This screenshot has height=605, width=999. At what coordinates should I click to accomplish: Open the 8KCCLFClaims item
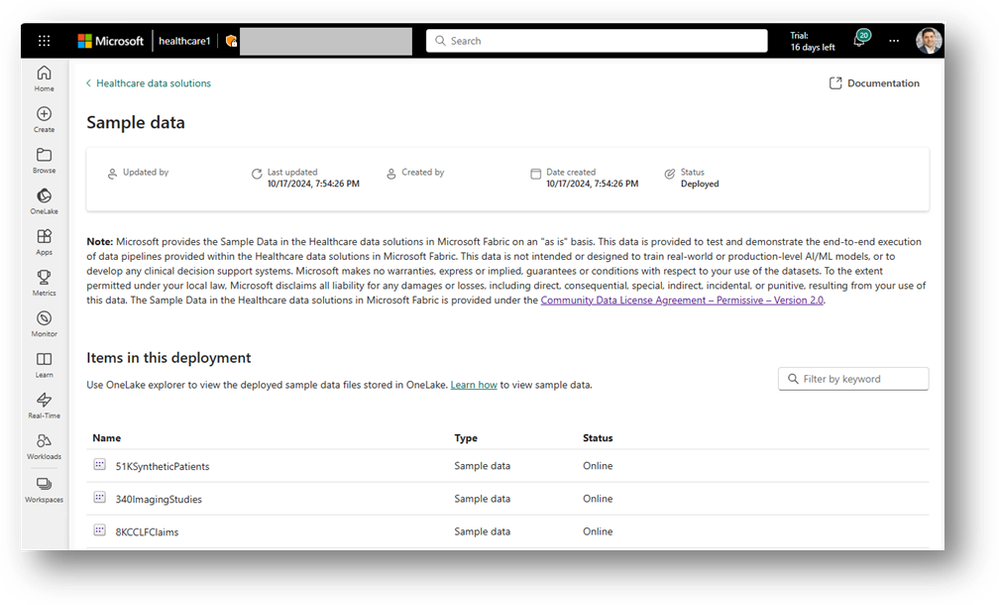point(147,532)
